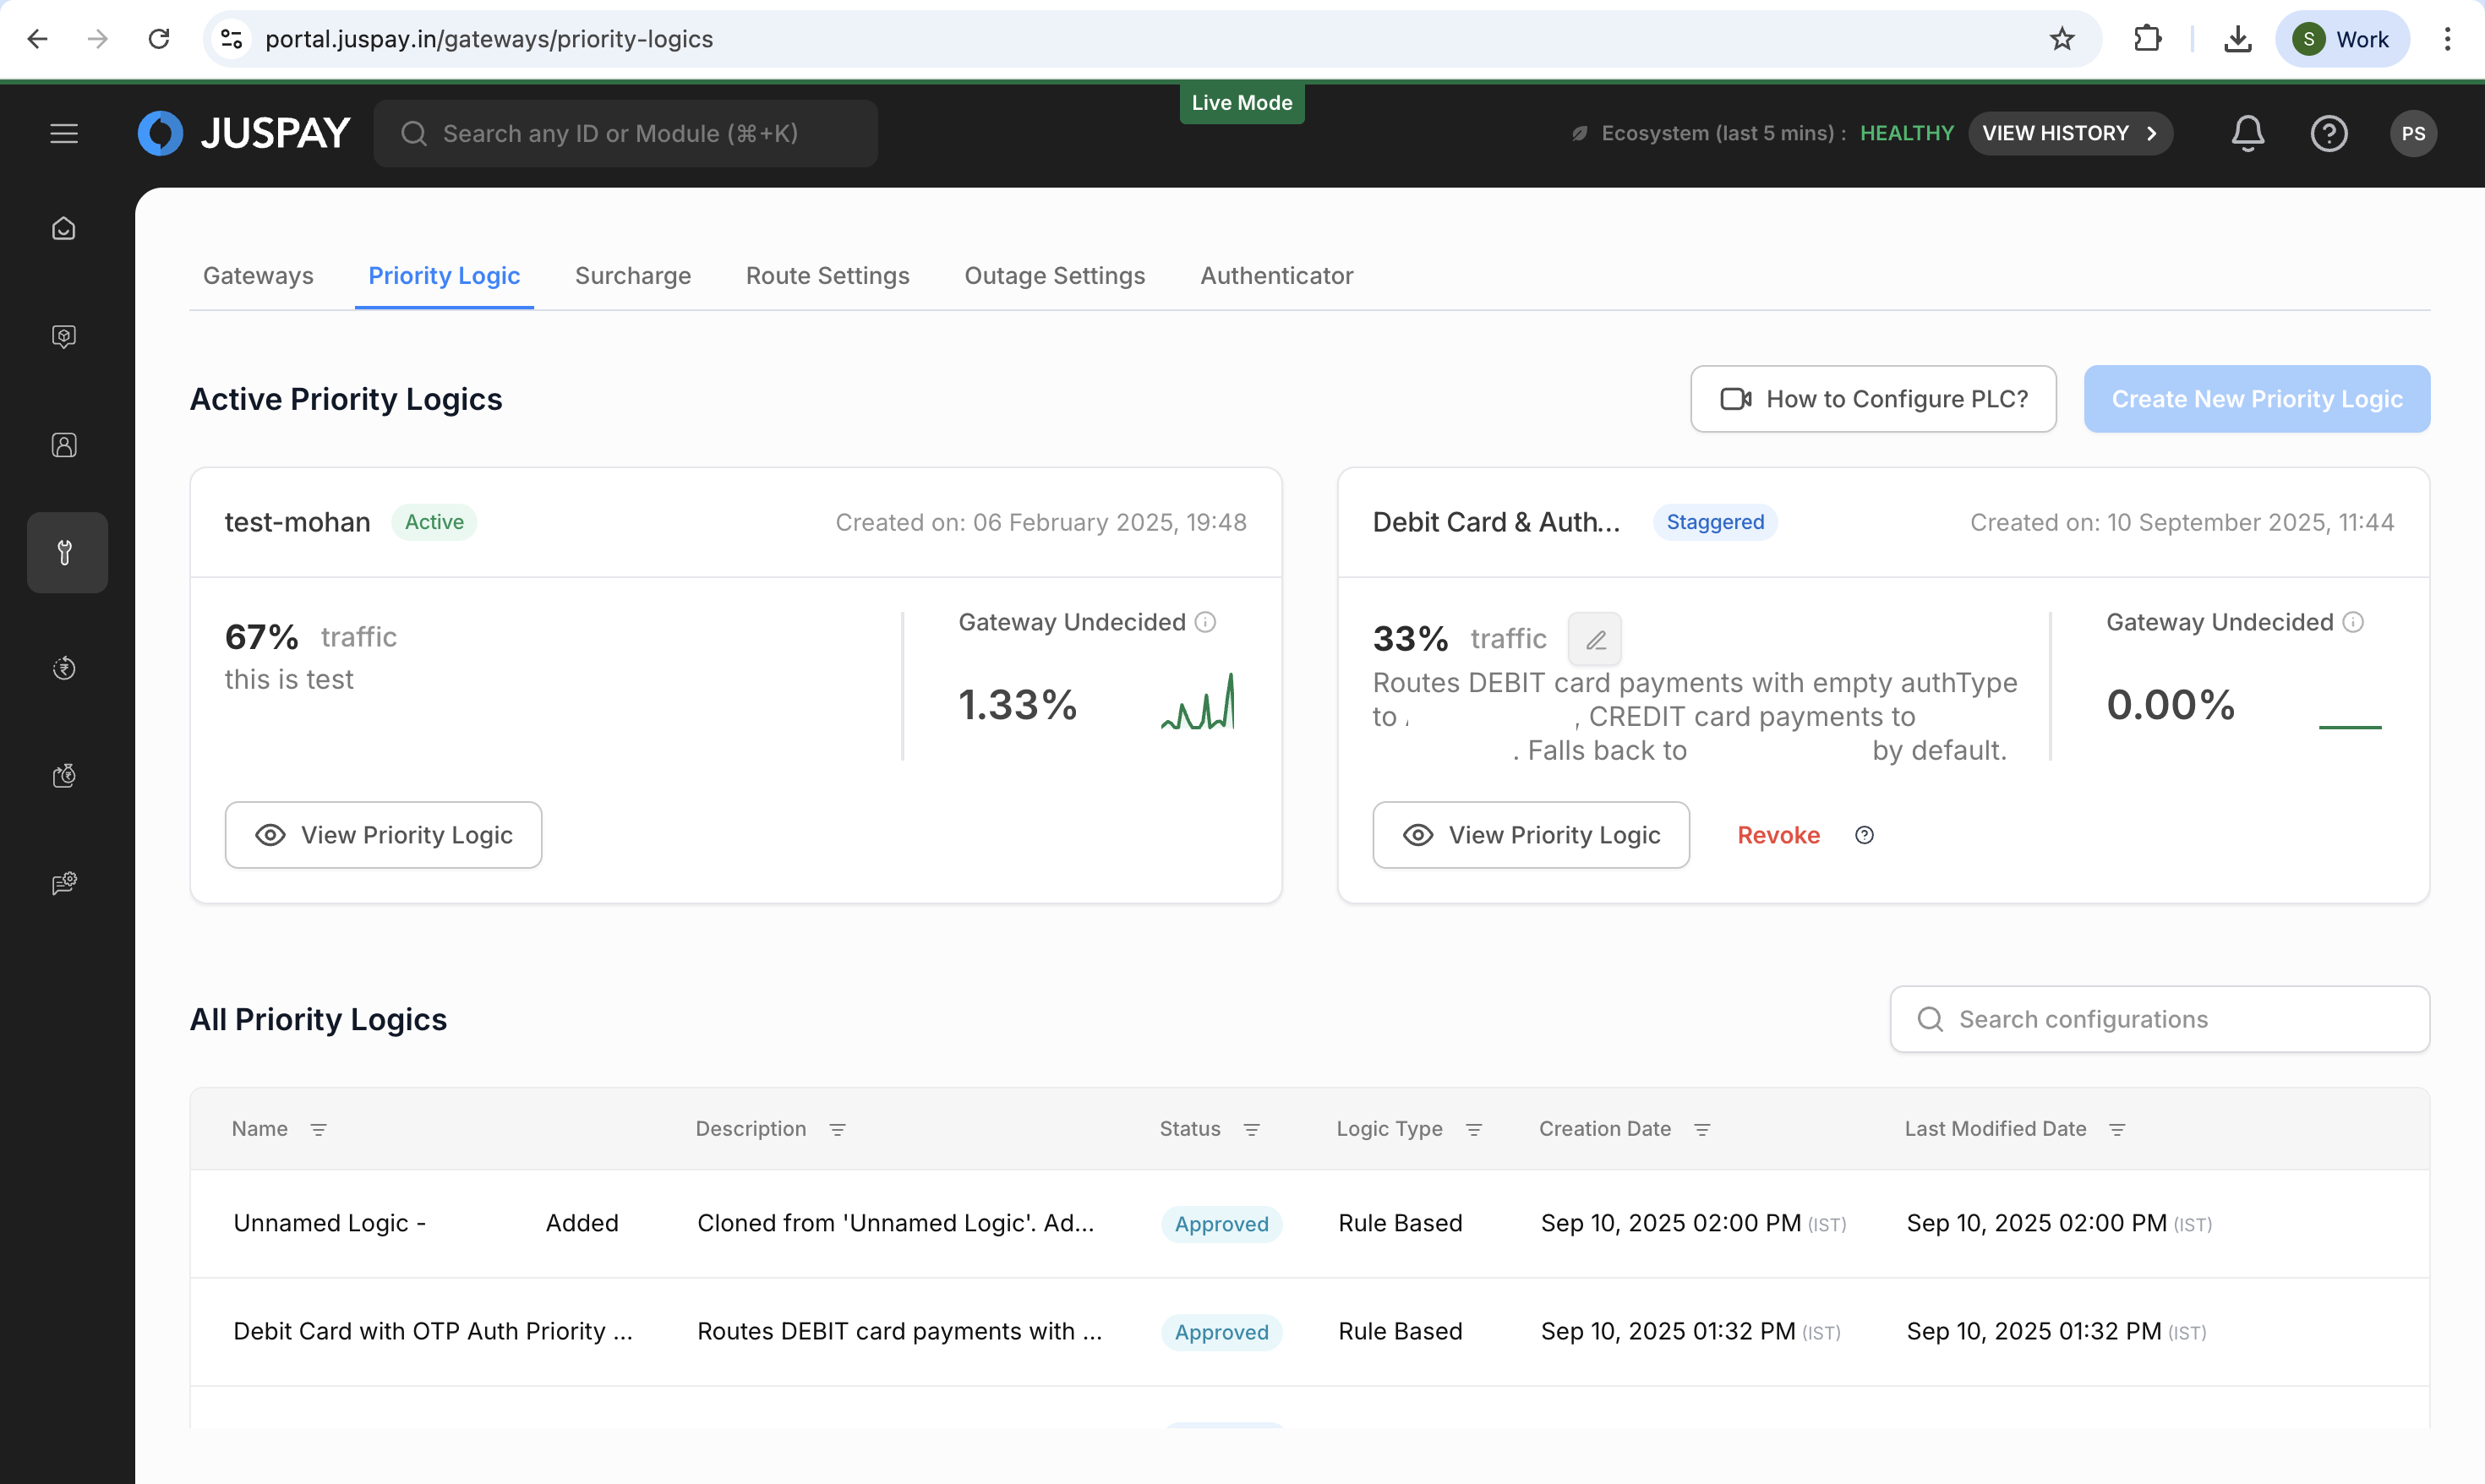
Task: Open the hamburger menu in header
Action: [x=64, y=133]
